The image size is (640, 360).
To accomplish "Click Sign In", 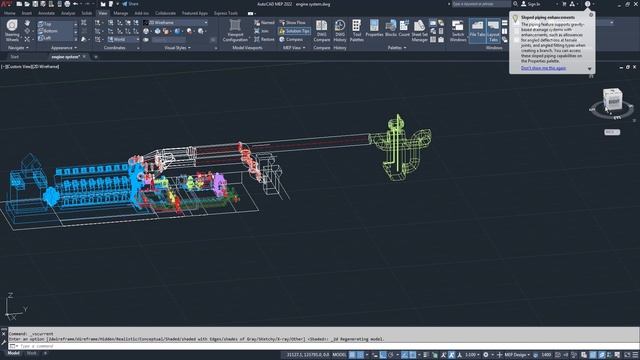I will pos(531,4).
